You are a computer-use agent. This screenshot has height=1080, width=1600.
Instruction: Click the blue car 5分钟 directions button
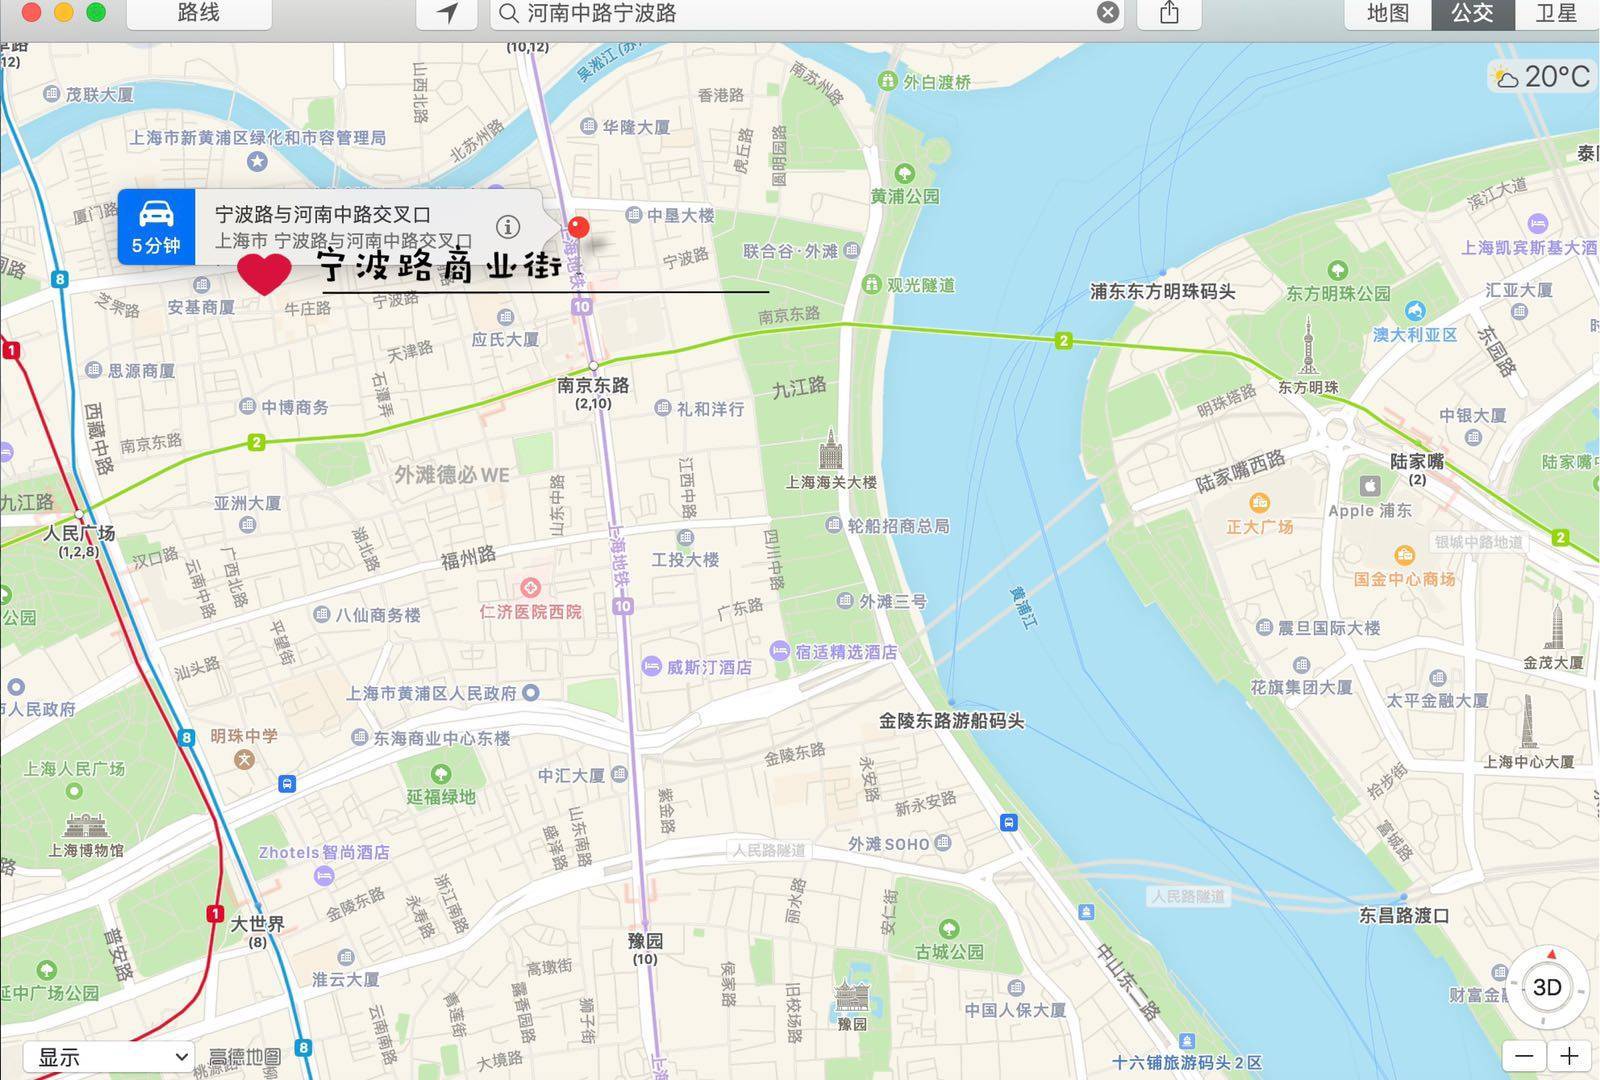click(156, 227)
